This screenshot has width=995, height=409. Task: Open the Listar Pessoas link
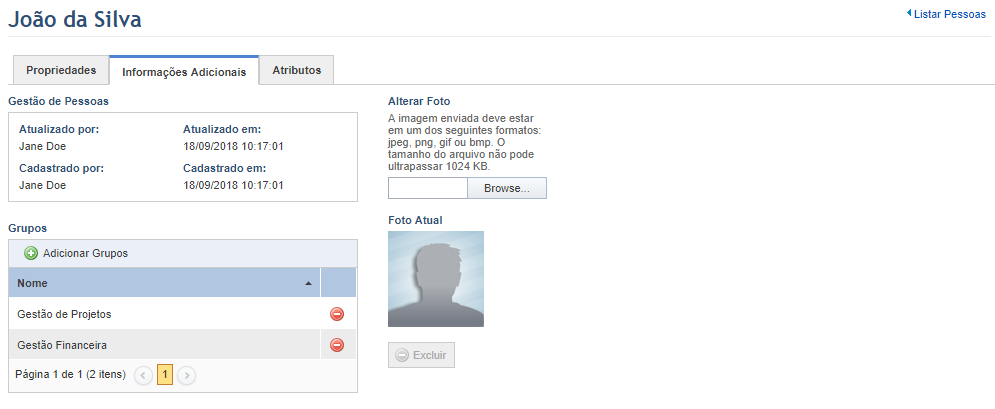click(x=949, y=14)
